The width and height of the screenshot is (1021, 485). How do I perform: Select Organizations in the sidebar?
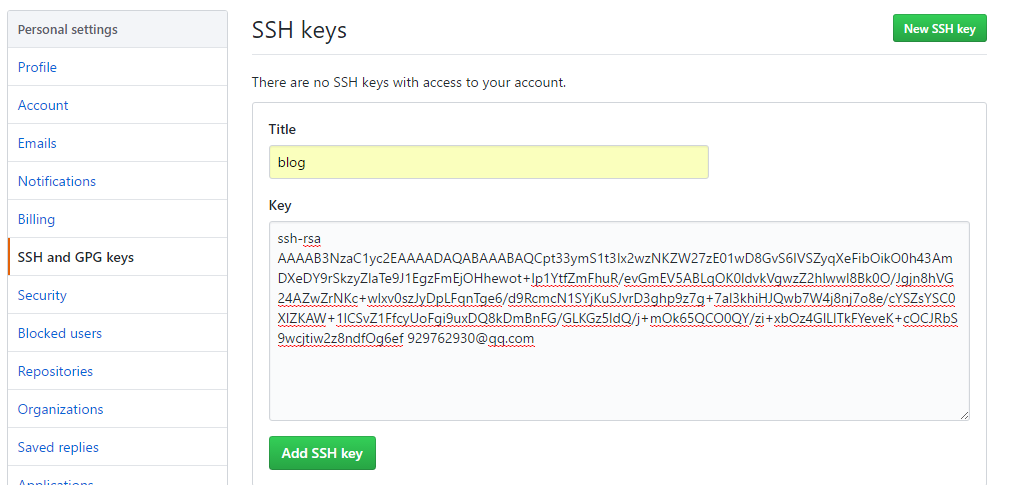[61, 409]
